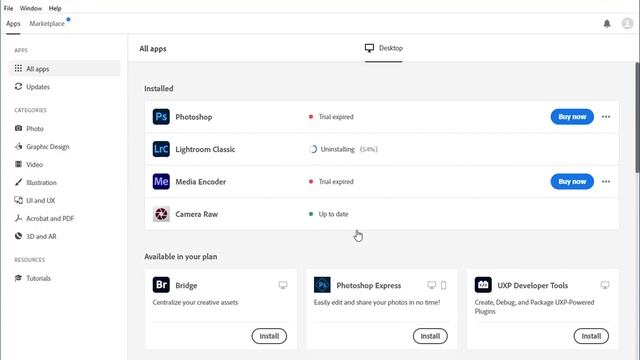The image size is (640, 360).
Task: Click desktop platform icon on Bridge card
Action: 283,285
